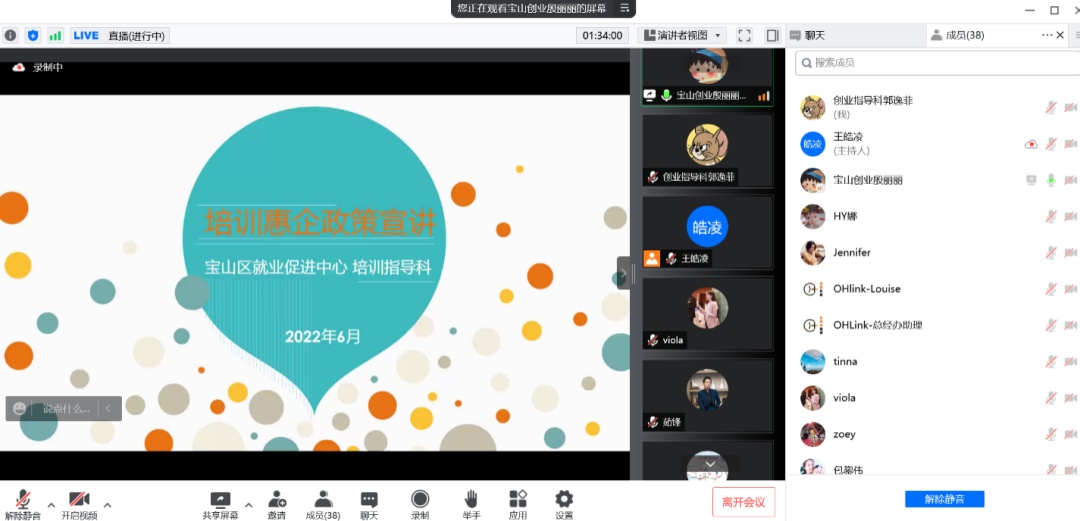Image resolution: width=1080 pixels, height=521 pixels.
Task: Click microphone icon for viola in list
Action: pyautogui.click(x=1050, y=398)
